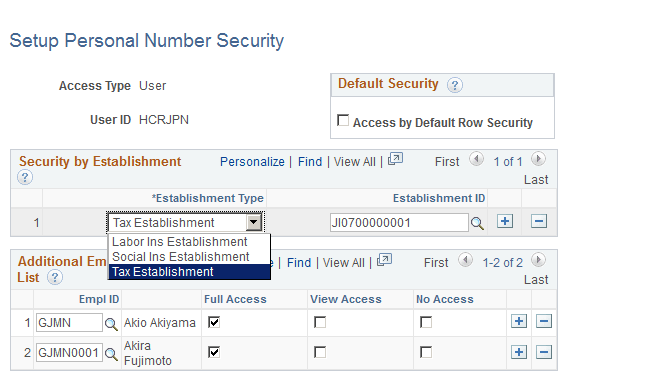
Task: Add a row after Akio Akiyama
Action: 519,321
